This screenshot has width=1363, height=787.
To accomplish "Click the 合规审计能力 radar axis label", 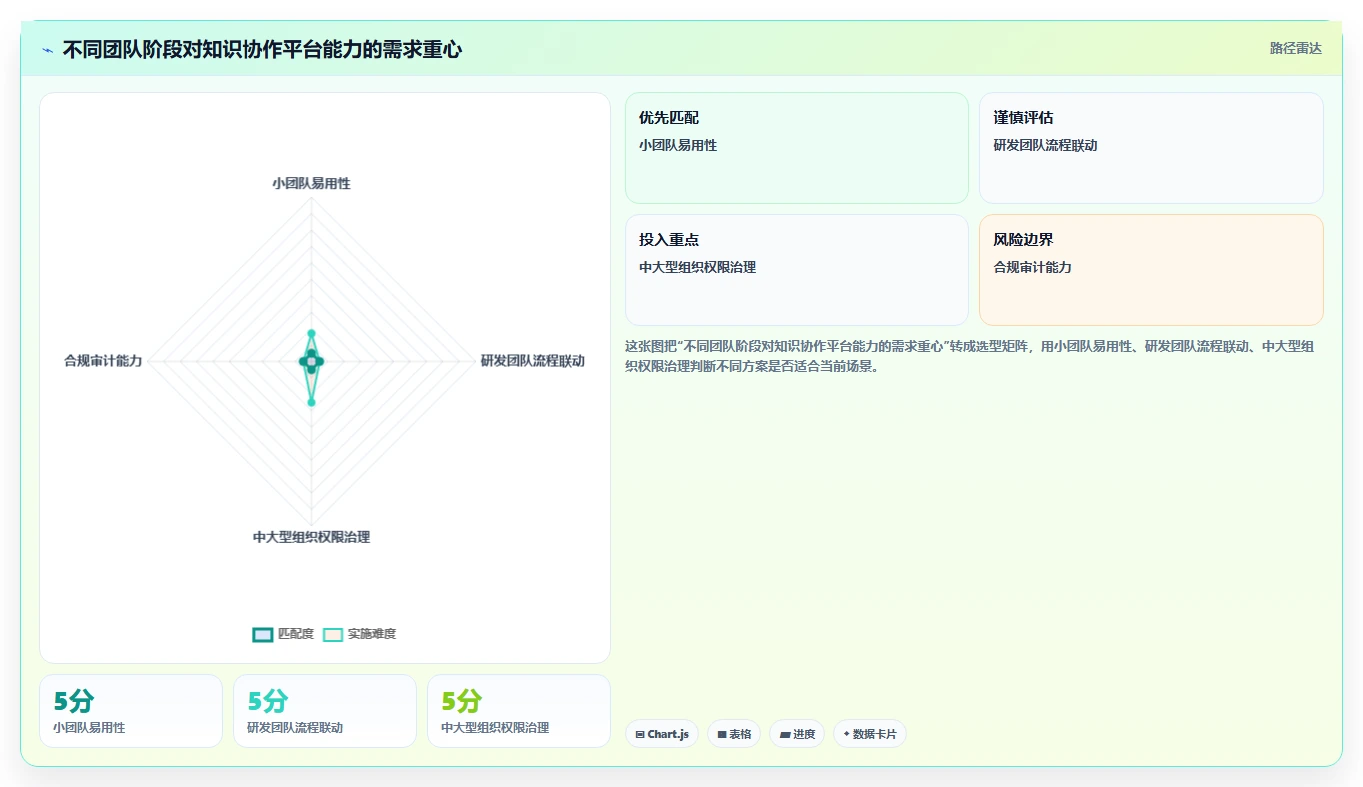I will 103,361.
